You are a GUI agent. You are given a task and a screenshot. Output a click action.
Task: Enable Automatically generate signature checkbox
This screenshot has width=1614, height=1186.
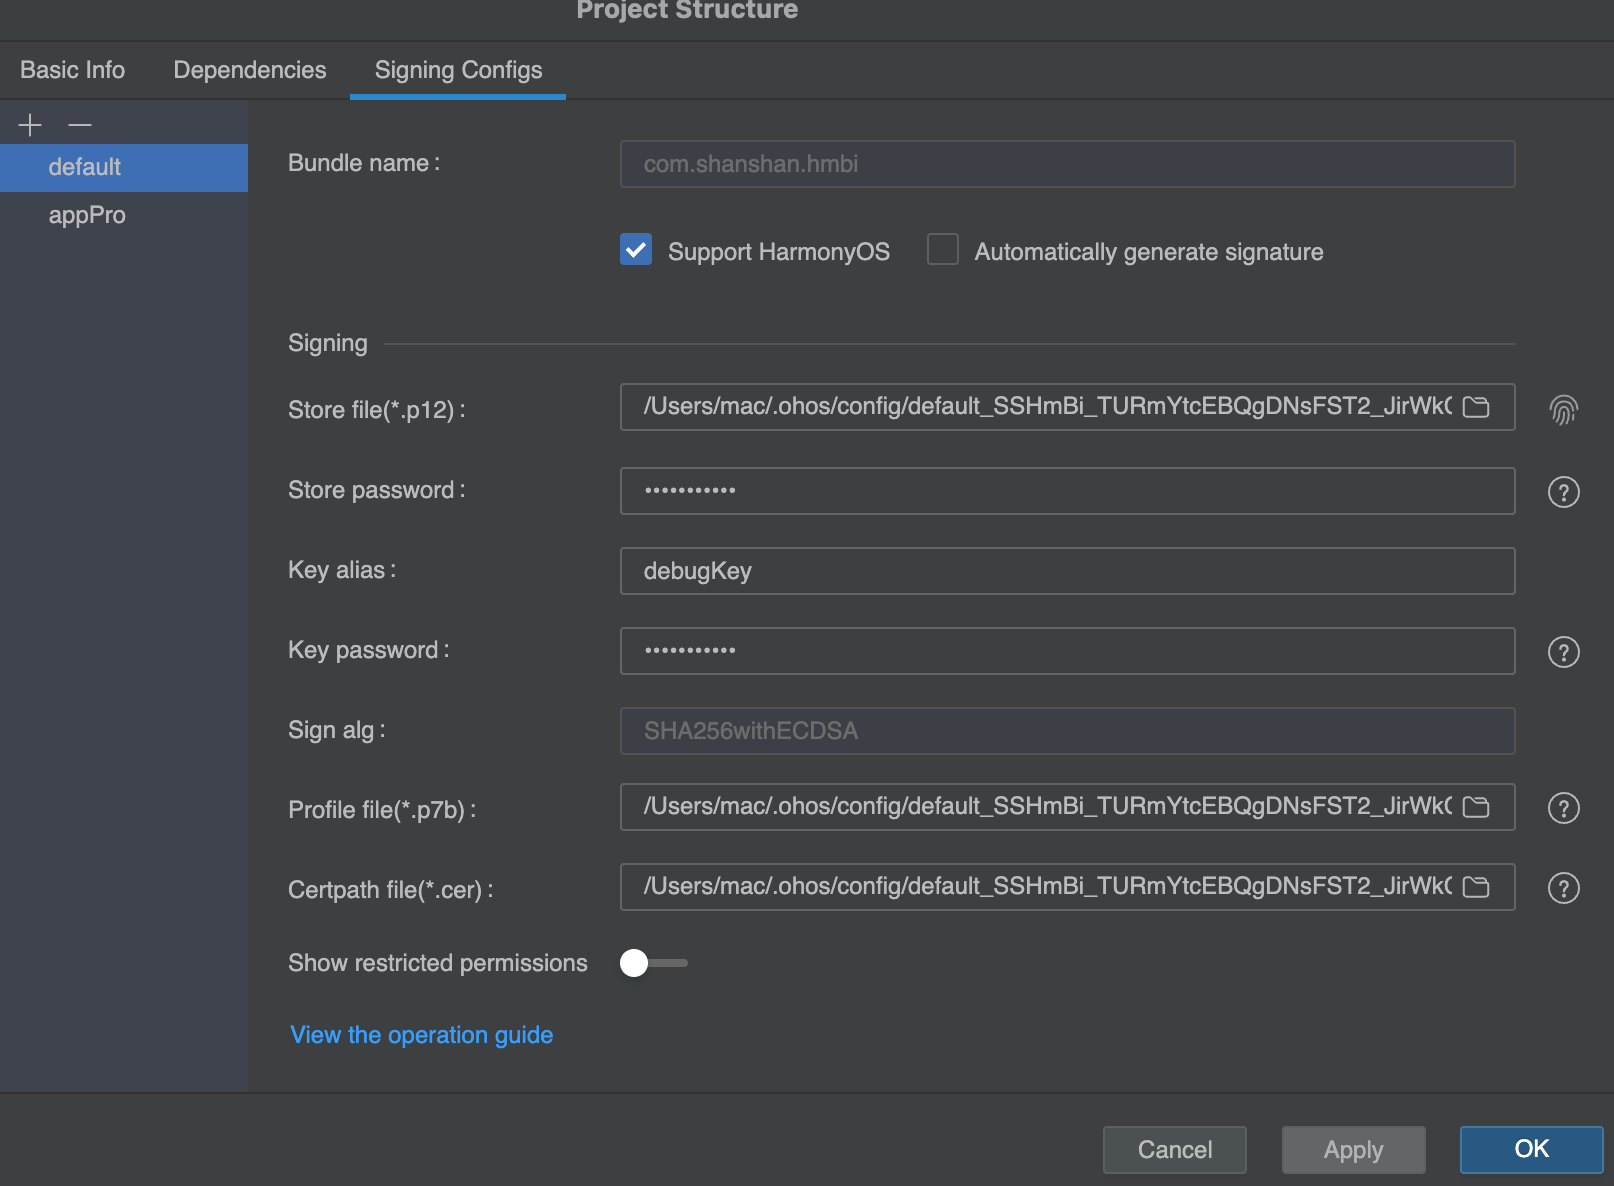coord(943,249)
